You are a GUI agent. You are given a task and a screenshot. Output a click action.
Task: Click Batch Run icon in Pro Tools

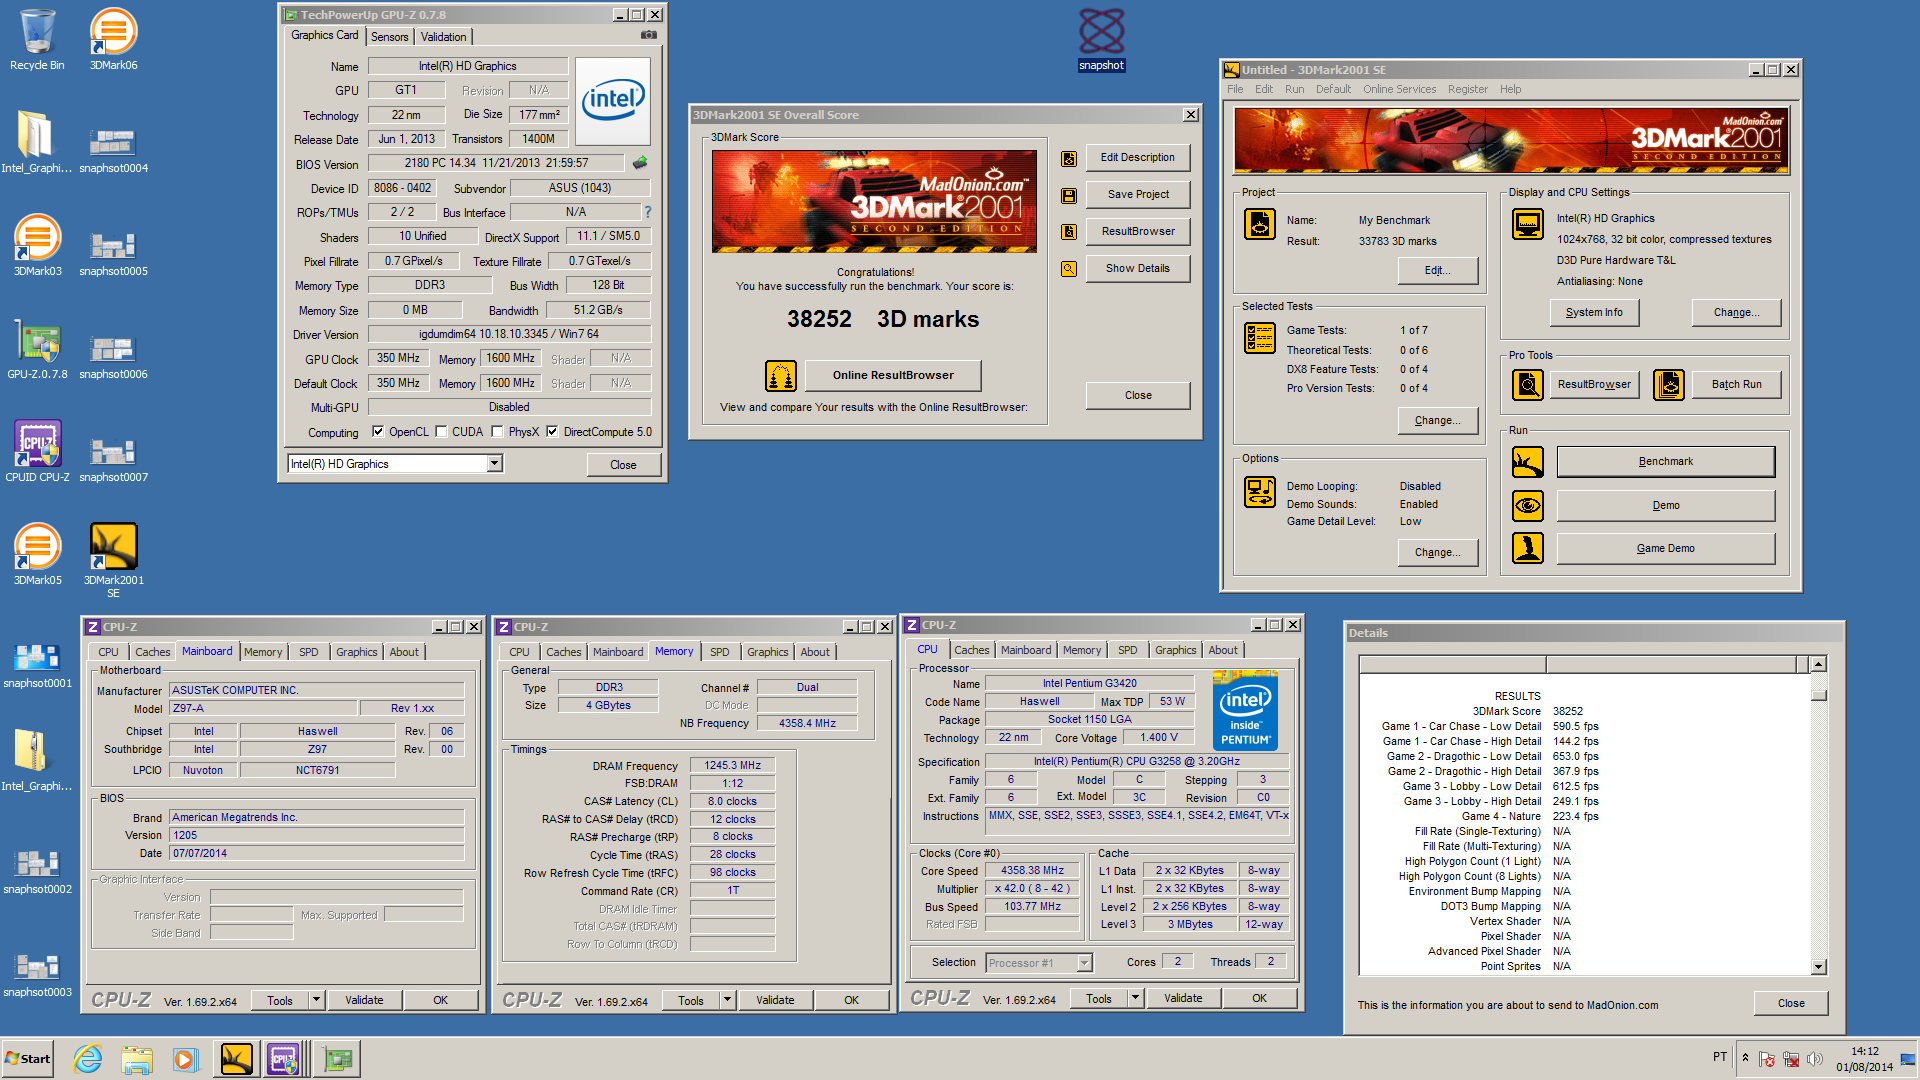pos(1669,385)
